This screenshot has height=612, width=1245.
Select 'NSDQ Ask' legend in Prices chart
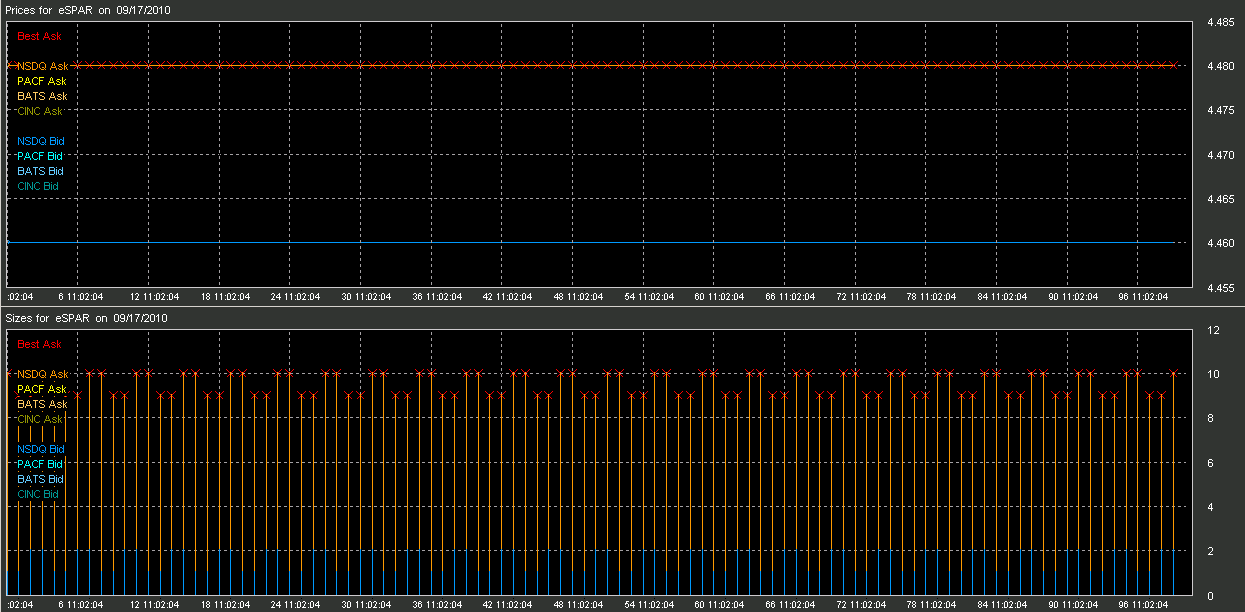42,66
